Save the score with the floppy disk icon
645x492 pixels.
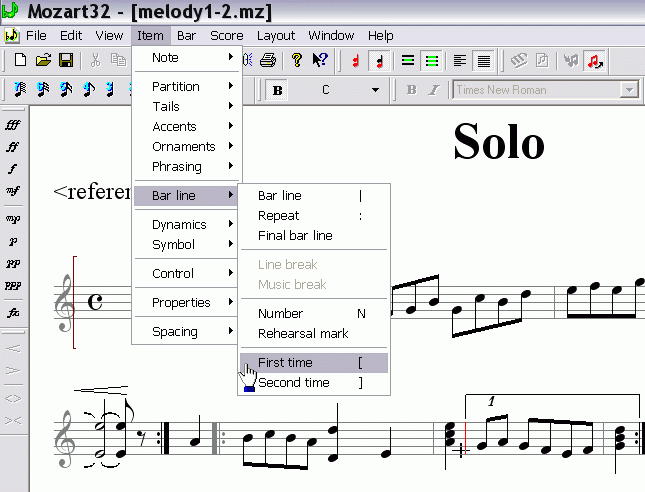(x=66, y=60)
